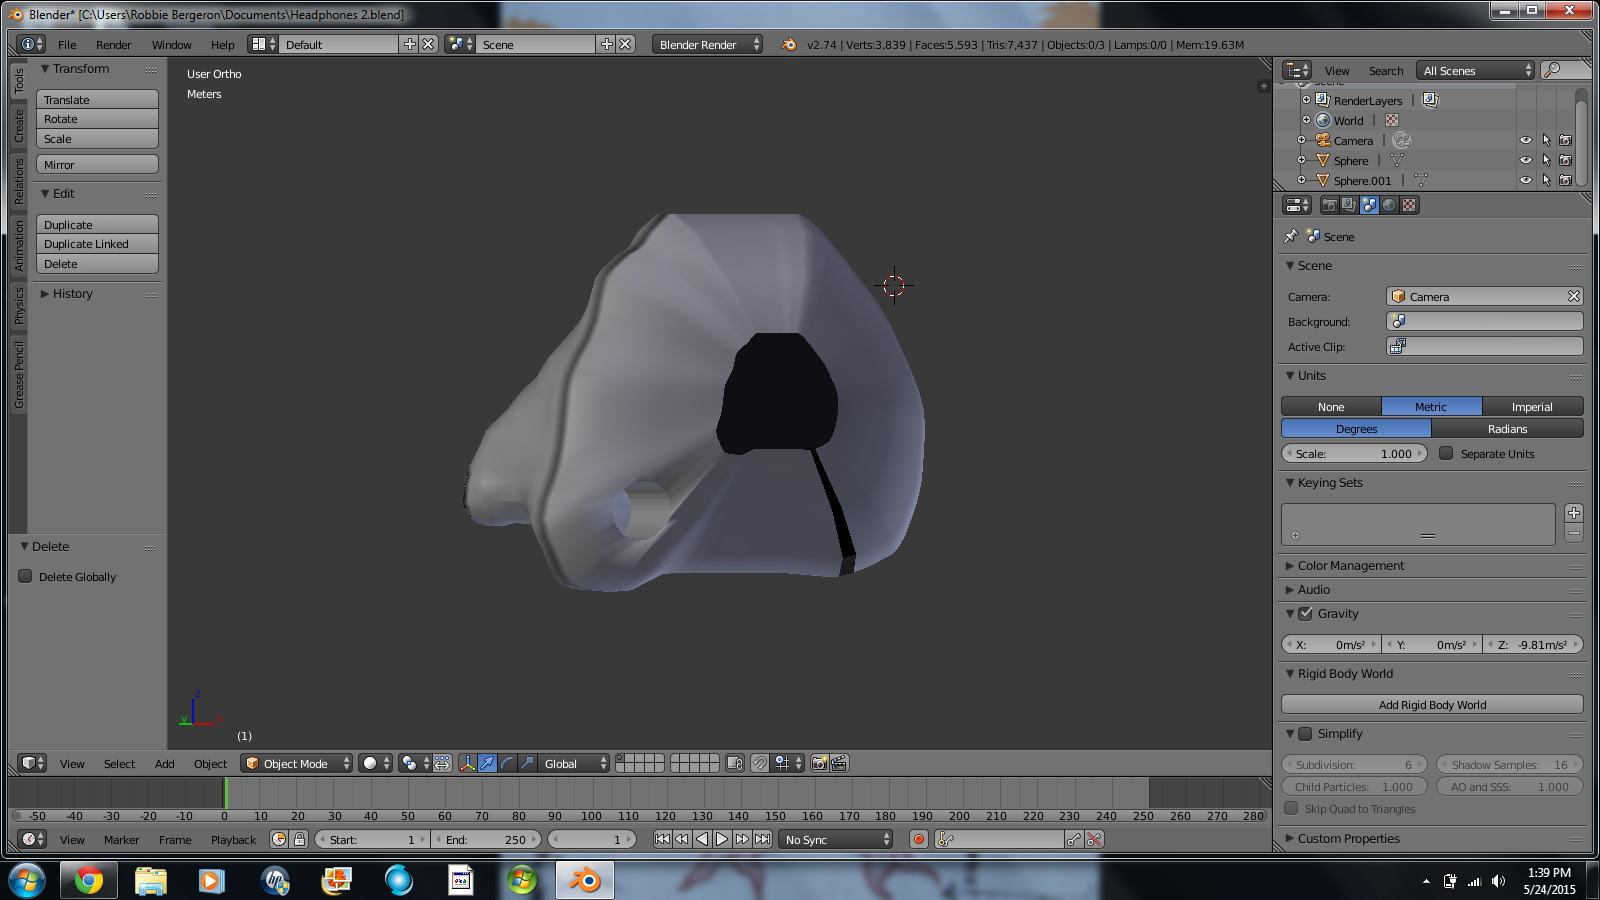1600x900 pixels.
Task: Click the Duplicate Linked button
Action: (97, 243)
